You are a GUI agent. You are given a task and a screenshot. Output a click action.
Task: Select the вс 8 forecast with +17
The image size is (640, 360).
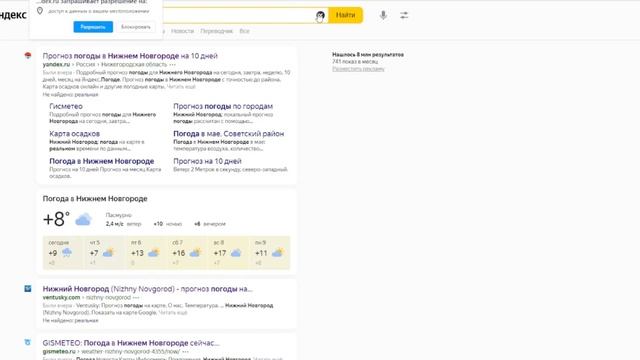pos(228,253)
